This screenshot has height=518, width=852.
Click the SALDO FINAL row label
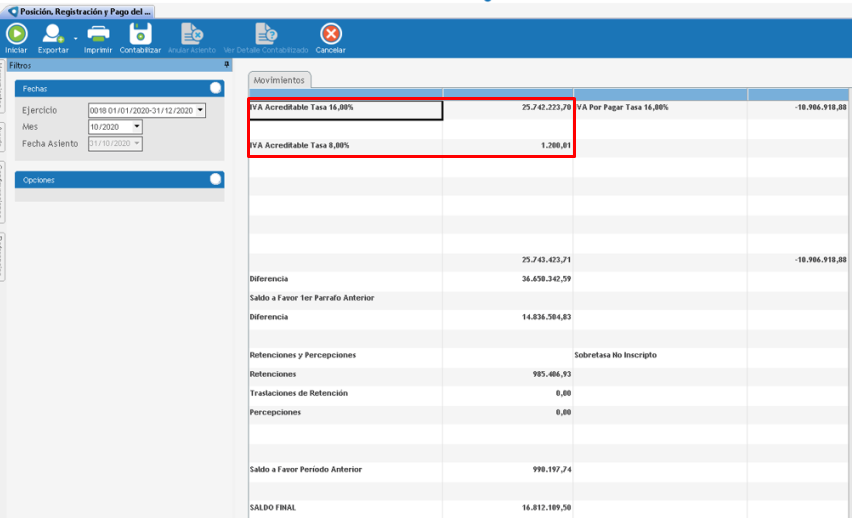[x=273, y=508]
